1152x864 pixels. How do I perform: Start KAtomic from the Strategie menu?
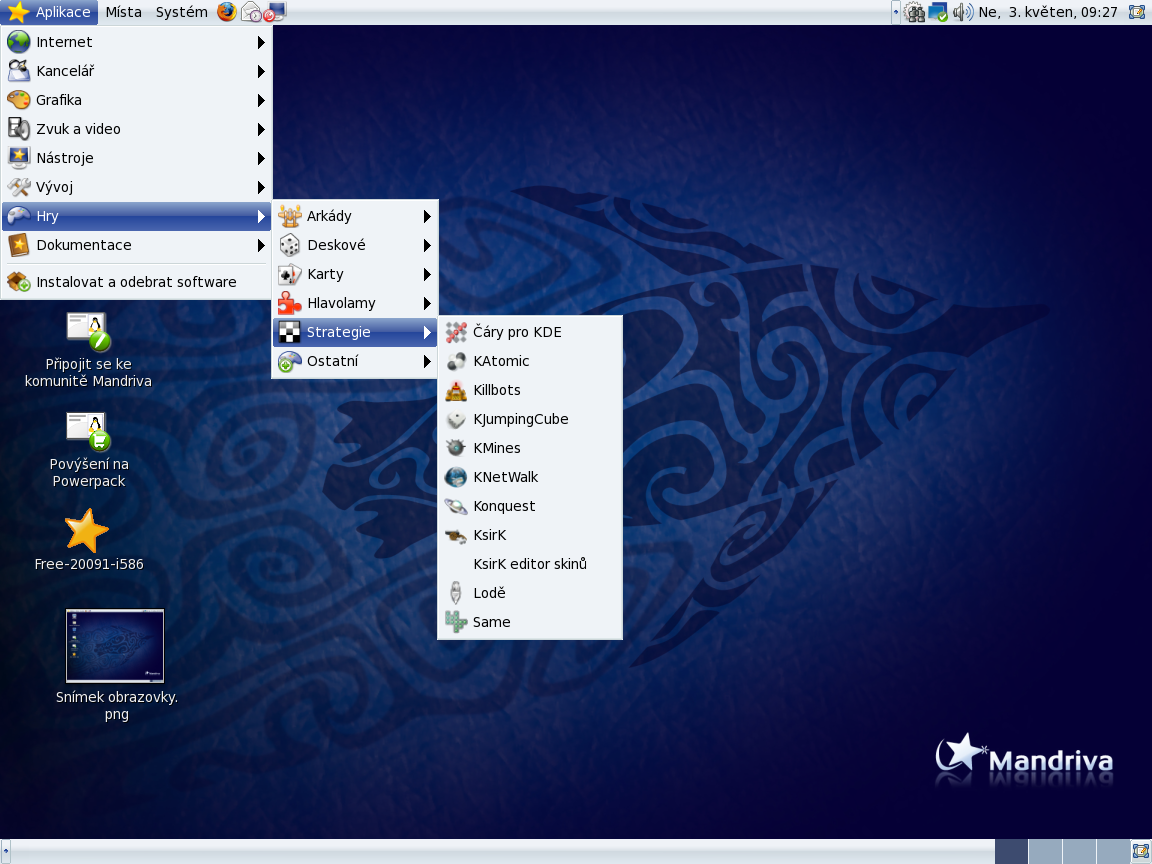pos(530,361)
